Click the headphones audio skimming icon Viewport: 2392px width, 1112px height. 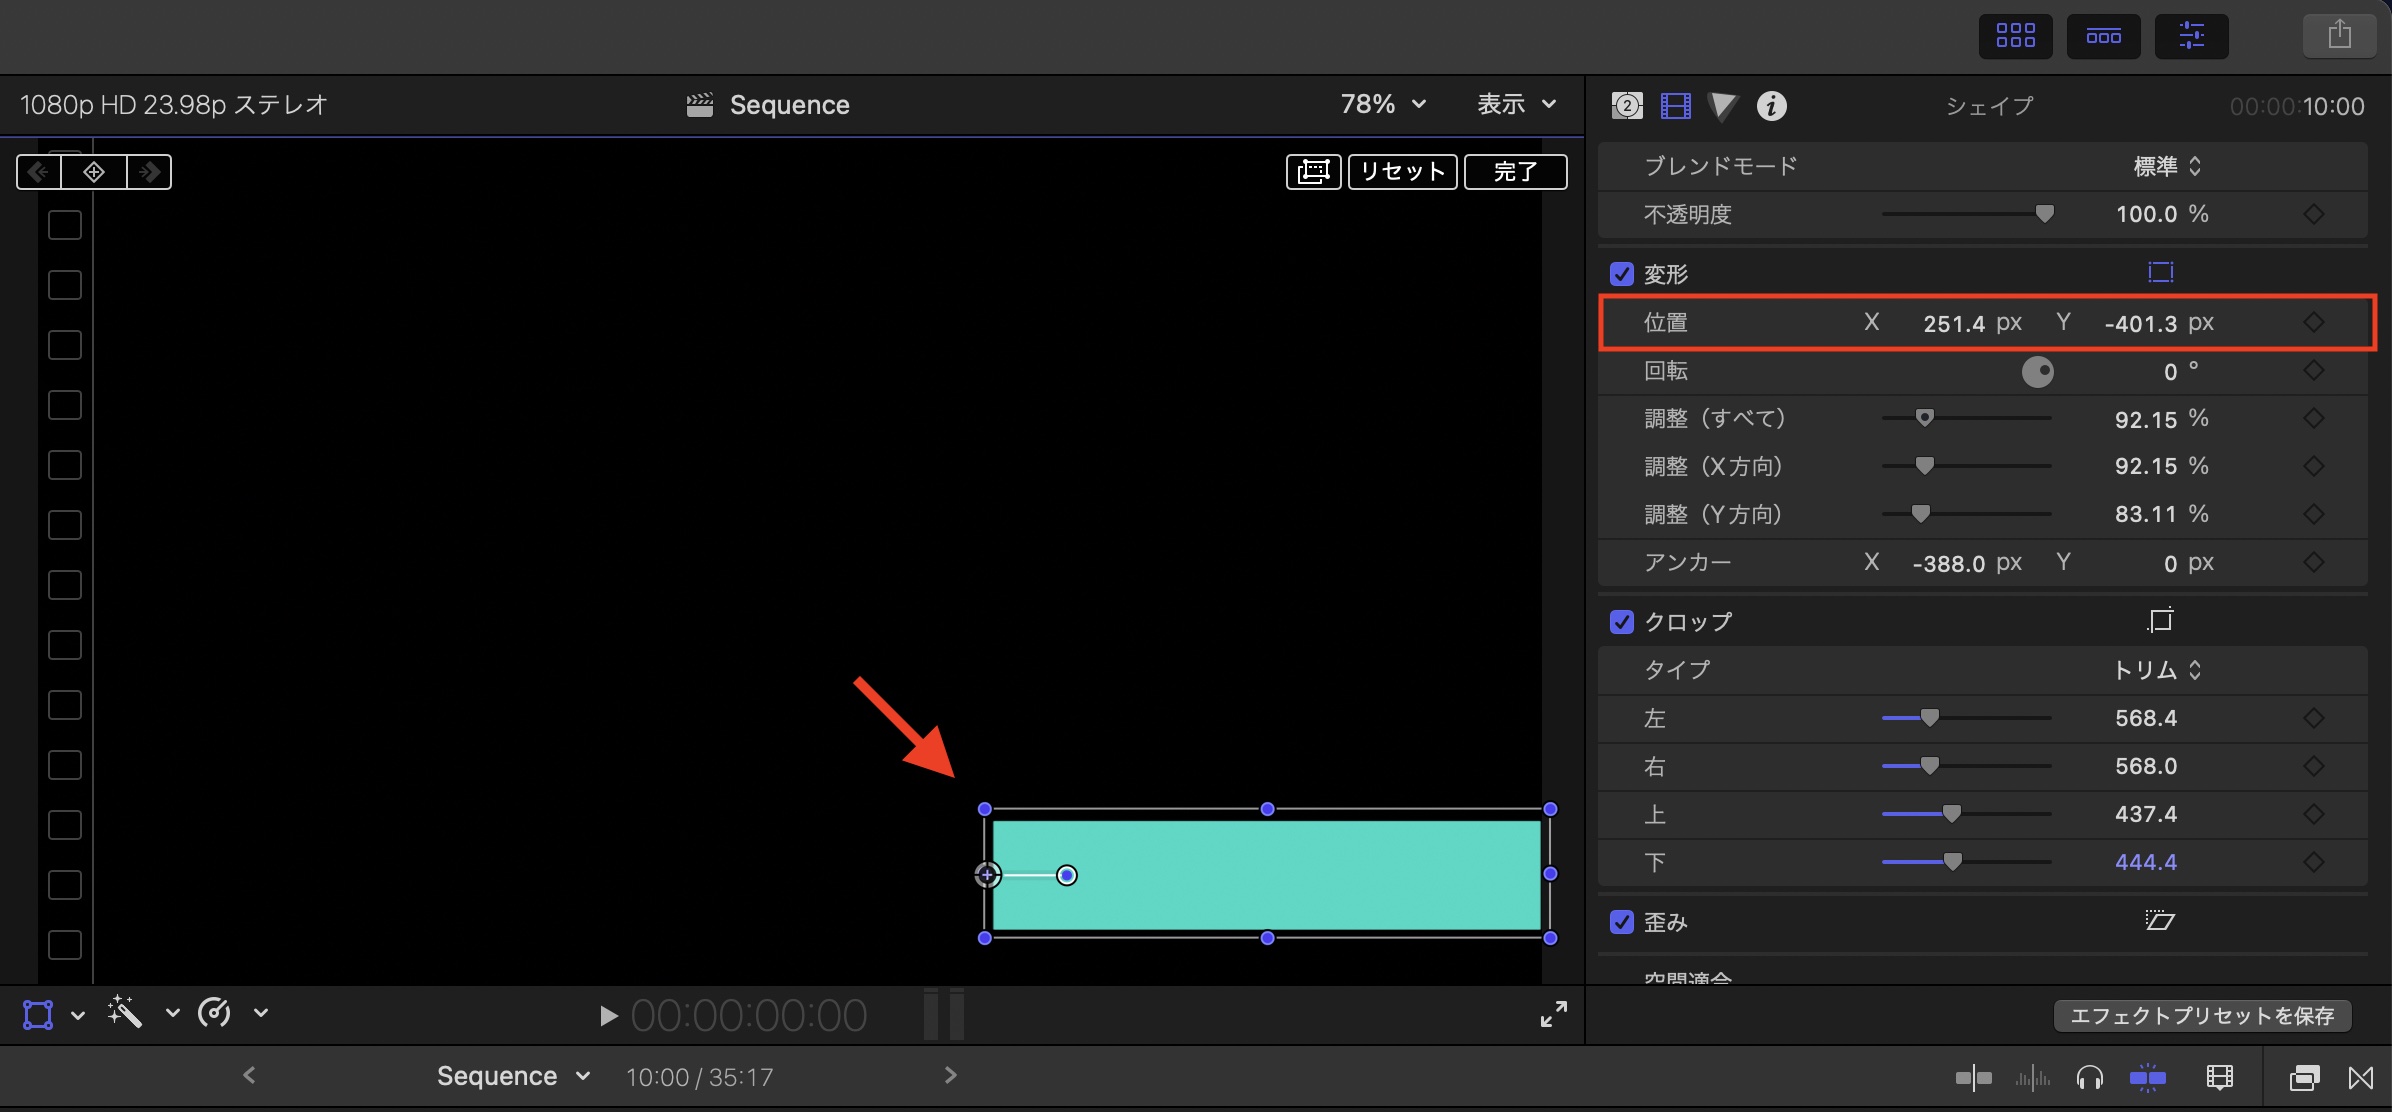click(2089, 1078)
